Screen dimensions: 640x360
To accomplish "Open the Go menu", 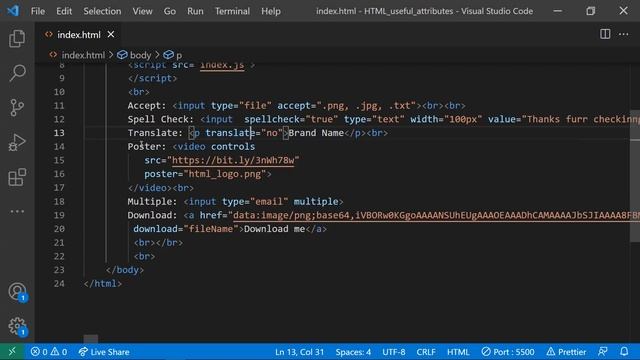I will coord(169,11).
